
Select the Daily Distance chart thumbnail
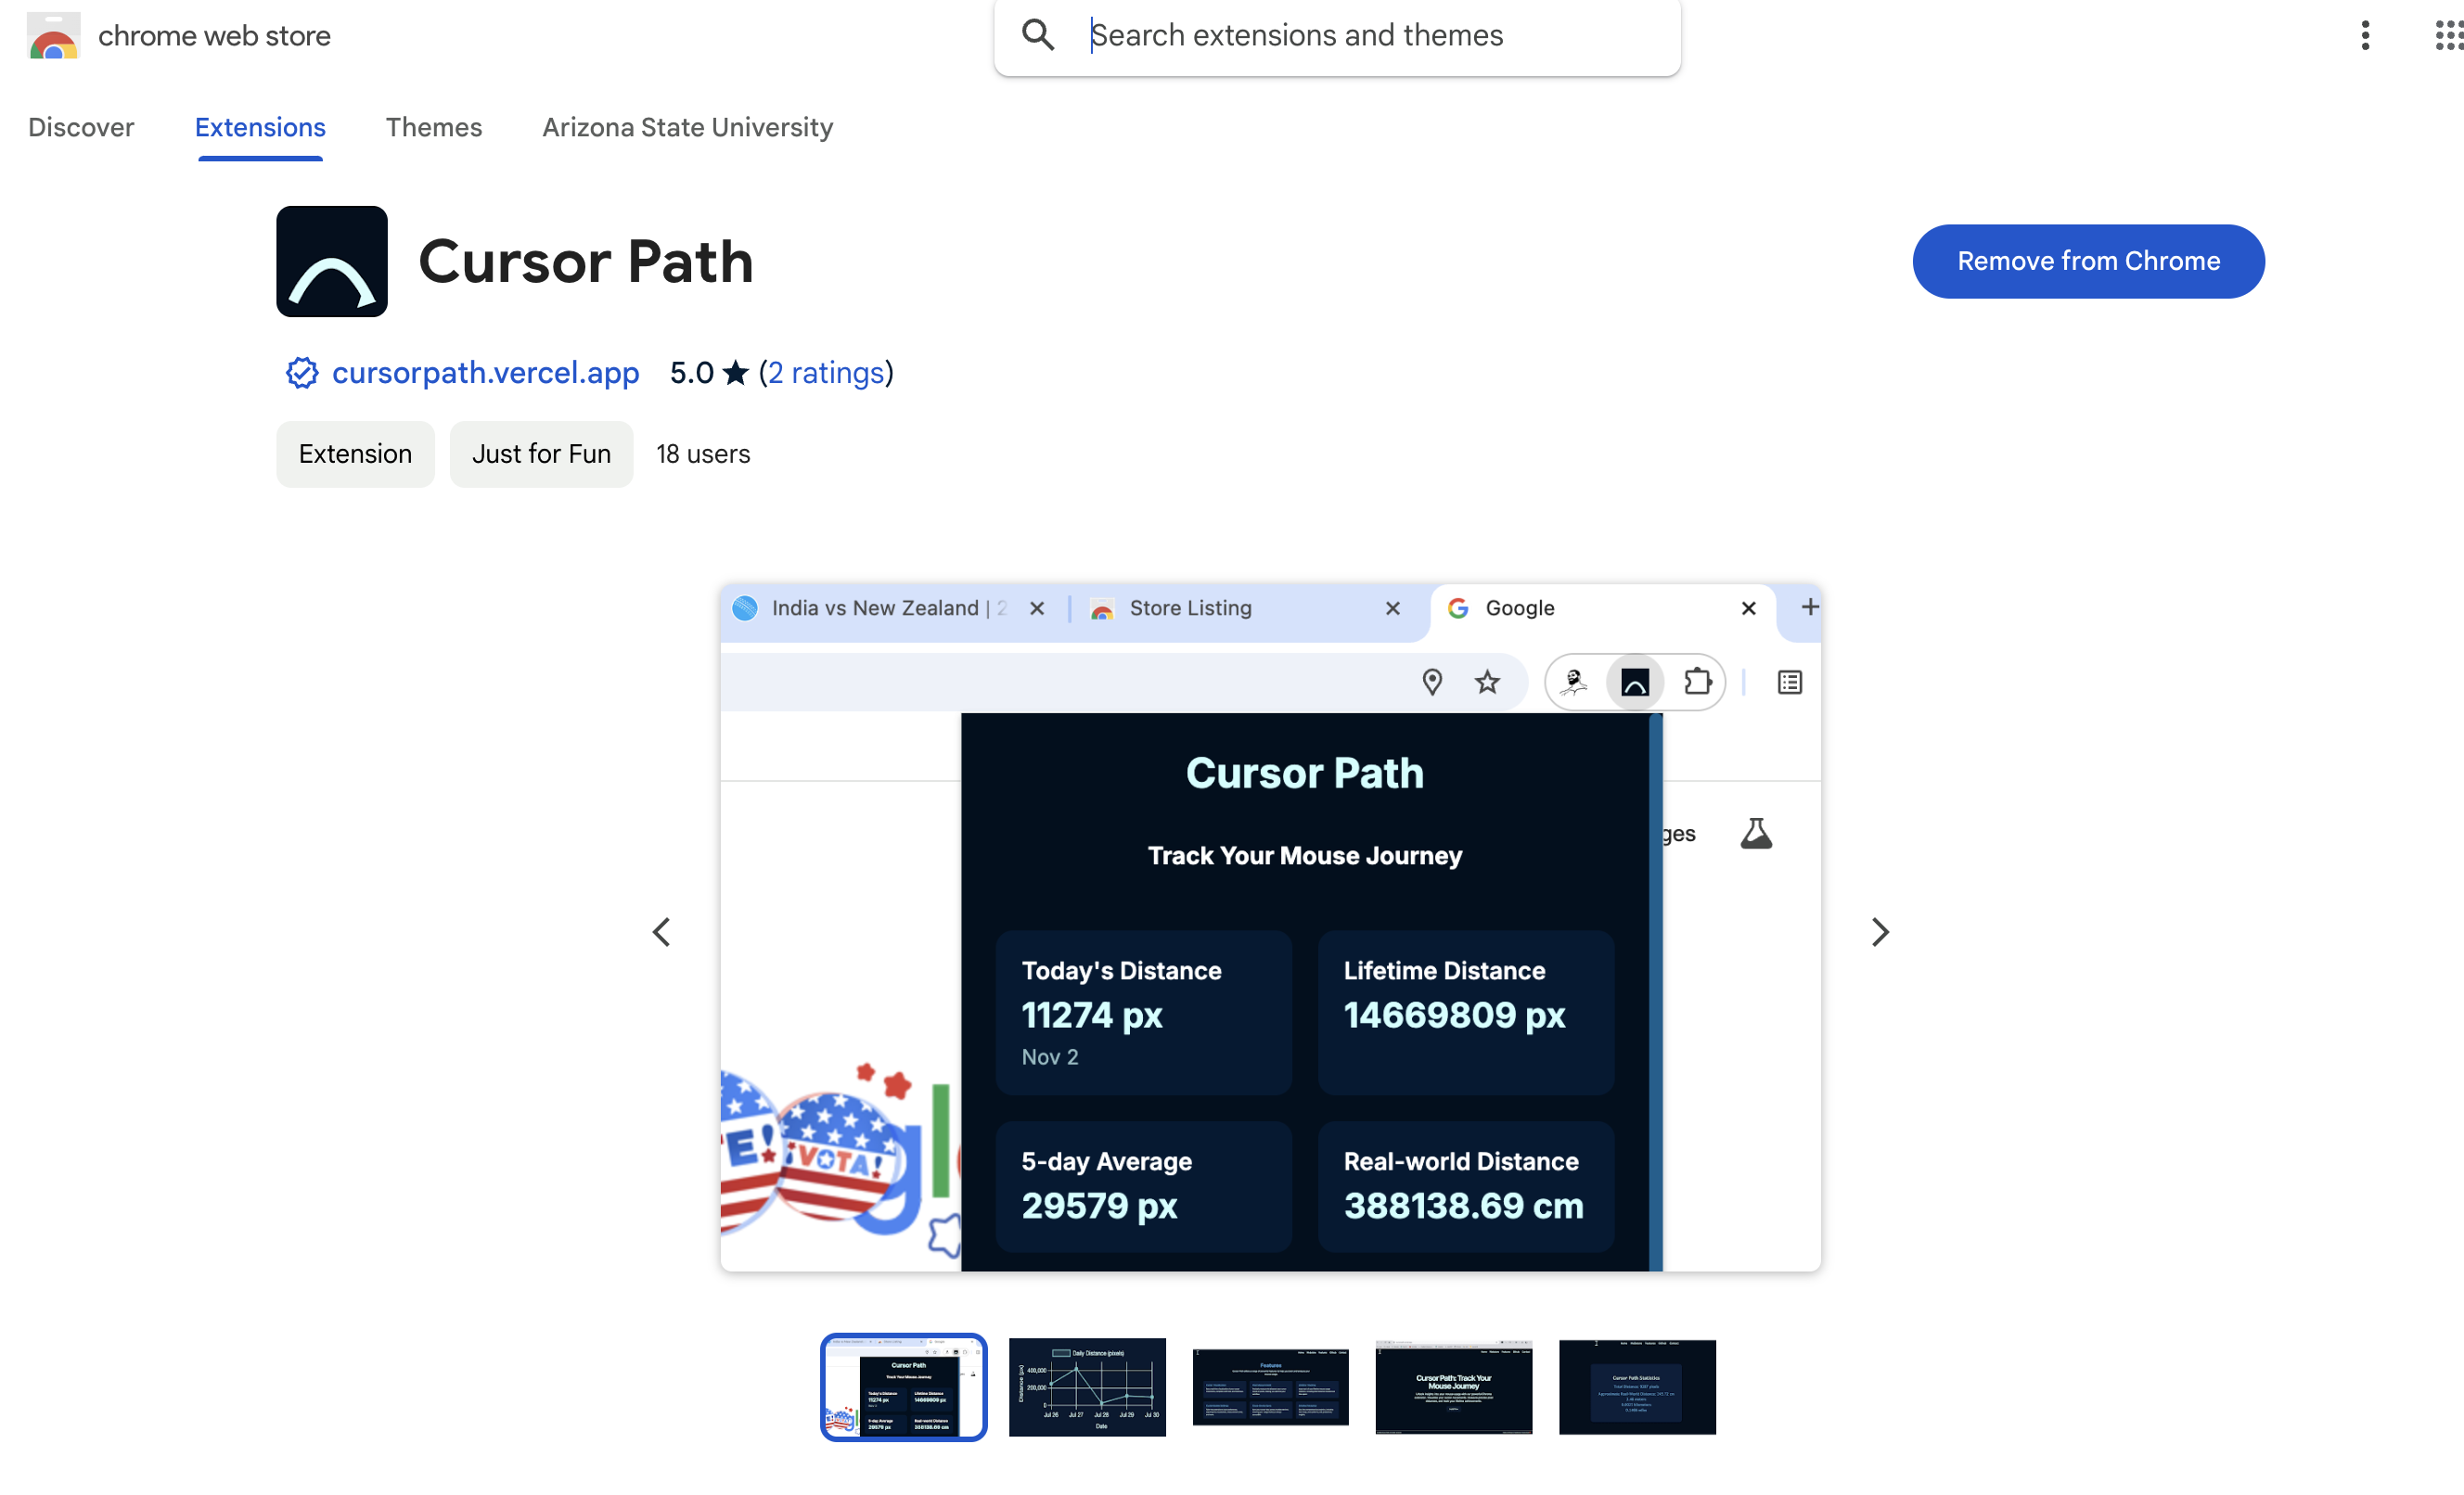pyautogui.click(x=1087, y=1388)
